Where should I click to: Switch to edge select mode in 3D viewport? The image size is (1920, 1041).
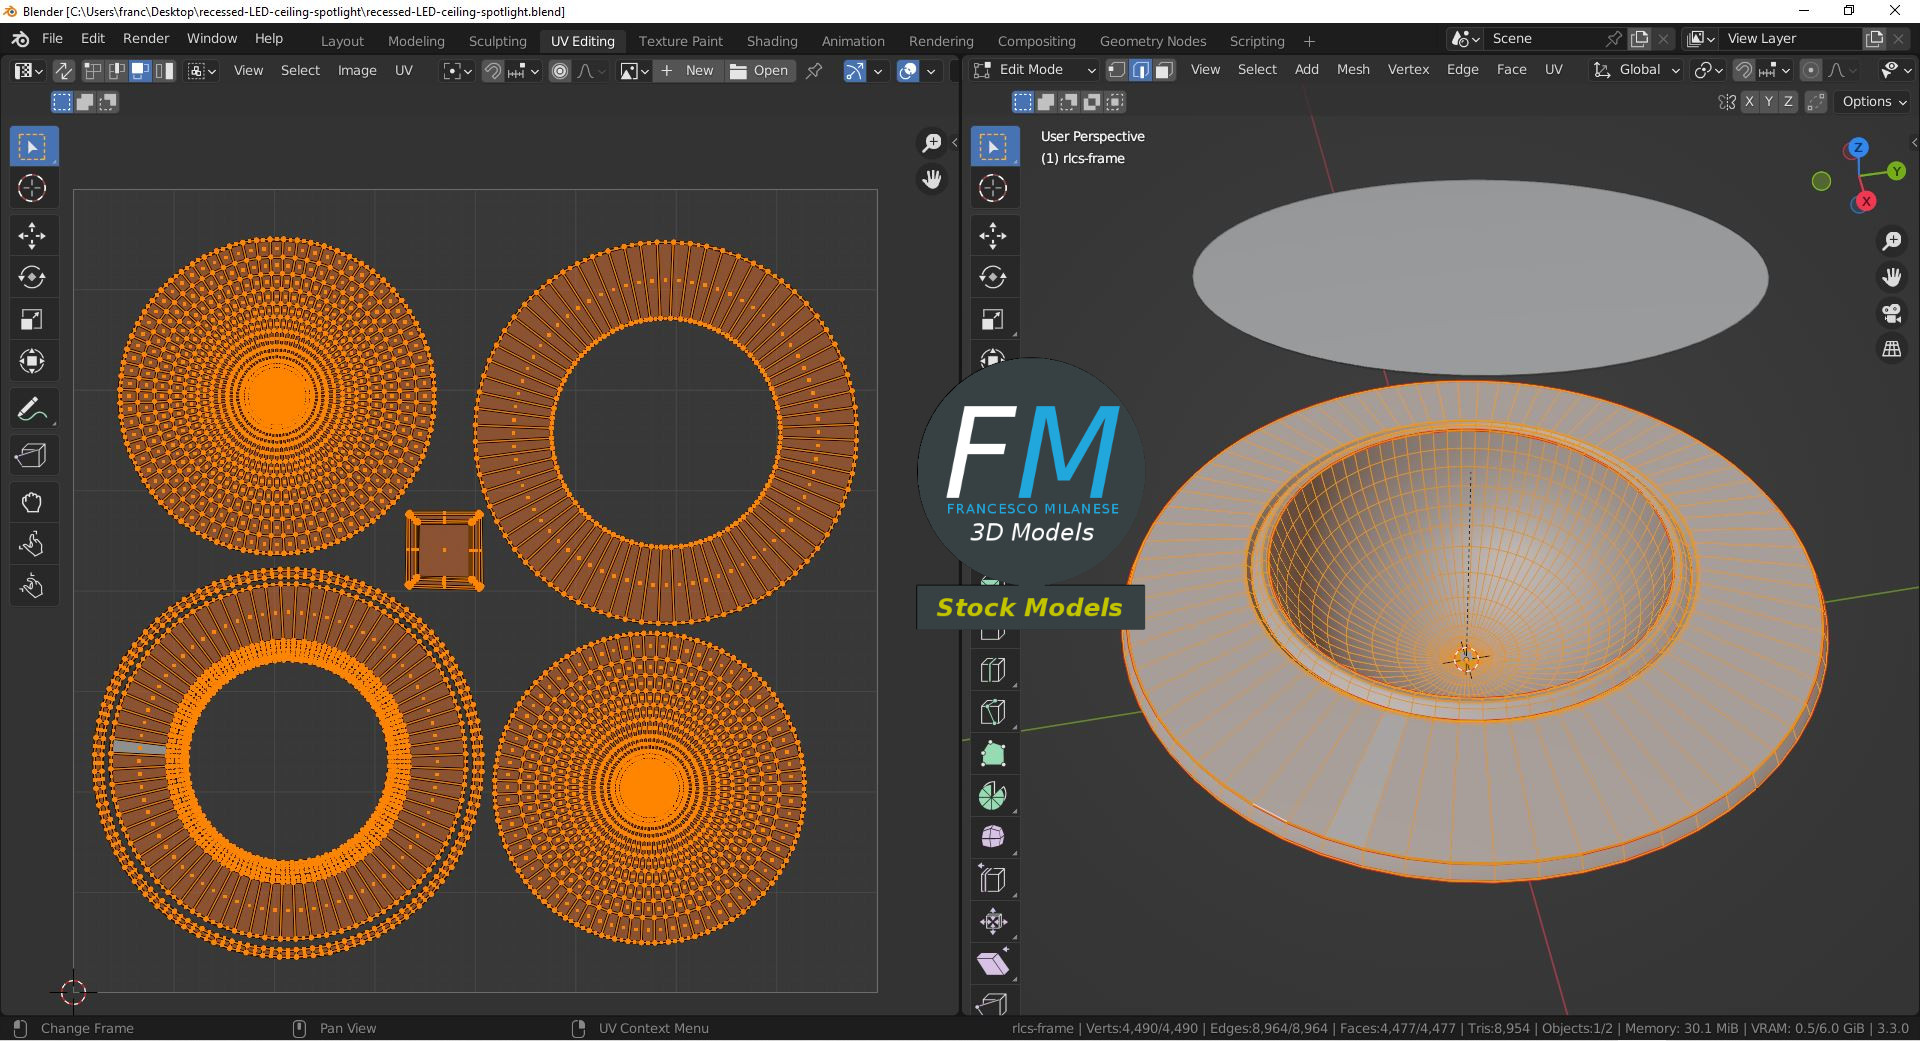coord(1140,70)
